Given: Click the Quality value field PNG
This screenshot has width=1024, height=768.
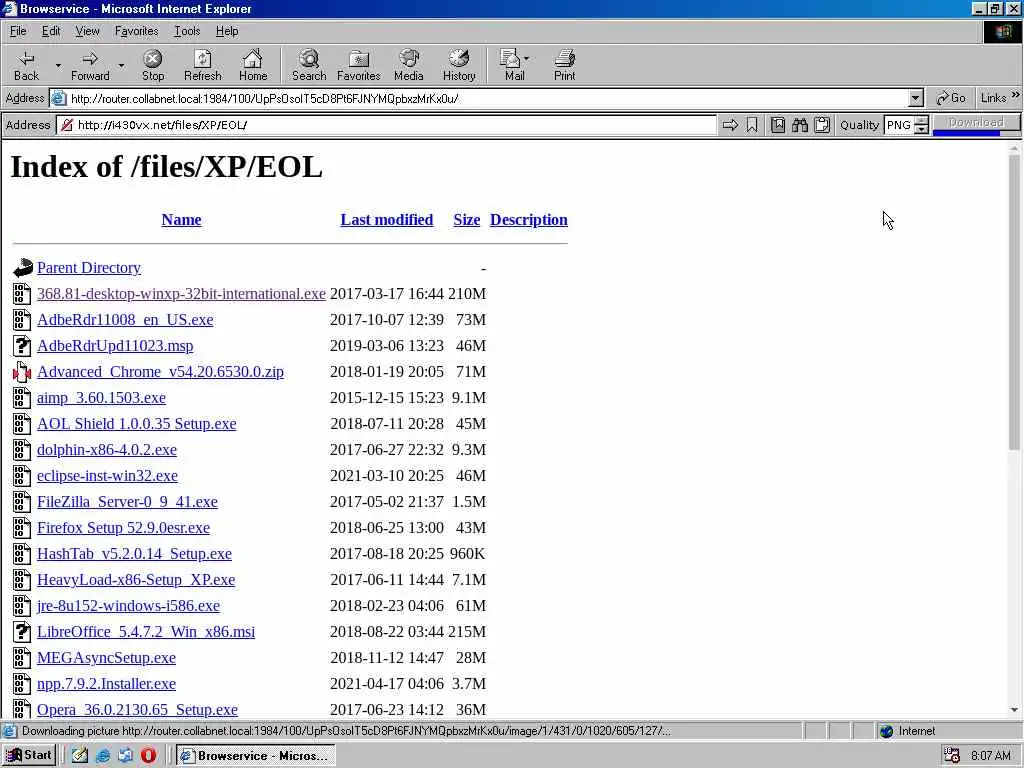Looking at the screenshot, I should click(899, 125).
